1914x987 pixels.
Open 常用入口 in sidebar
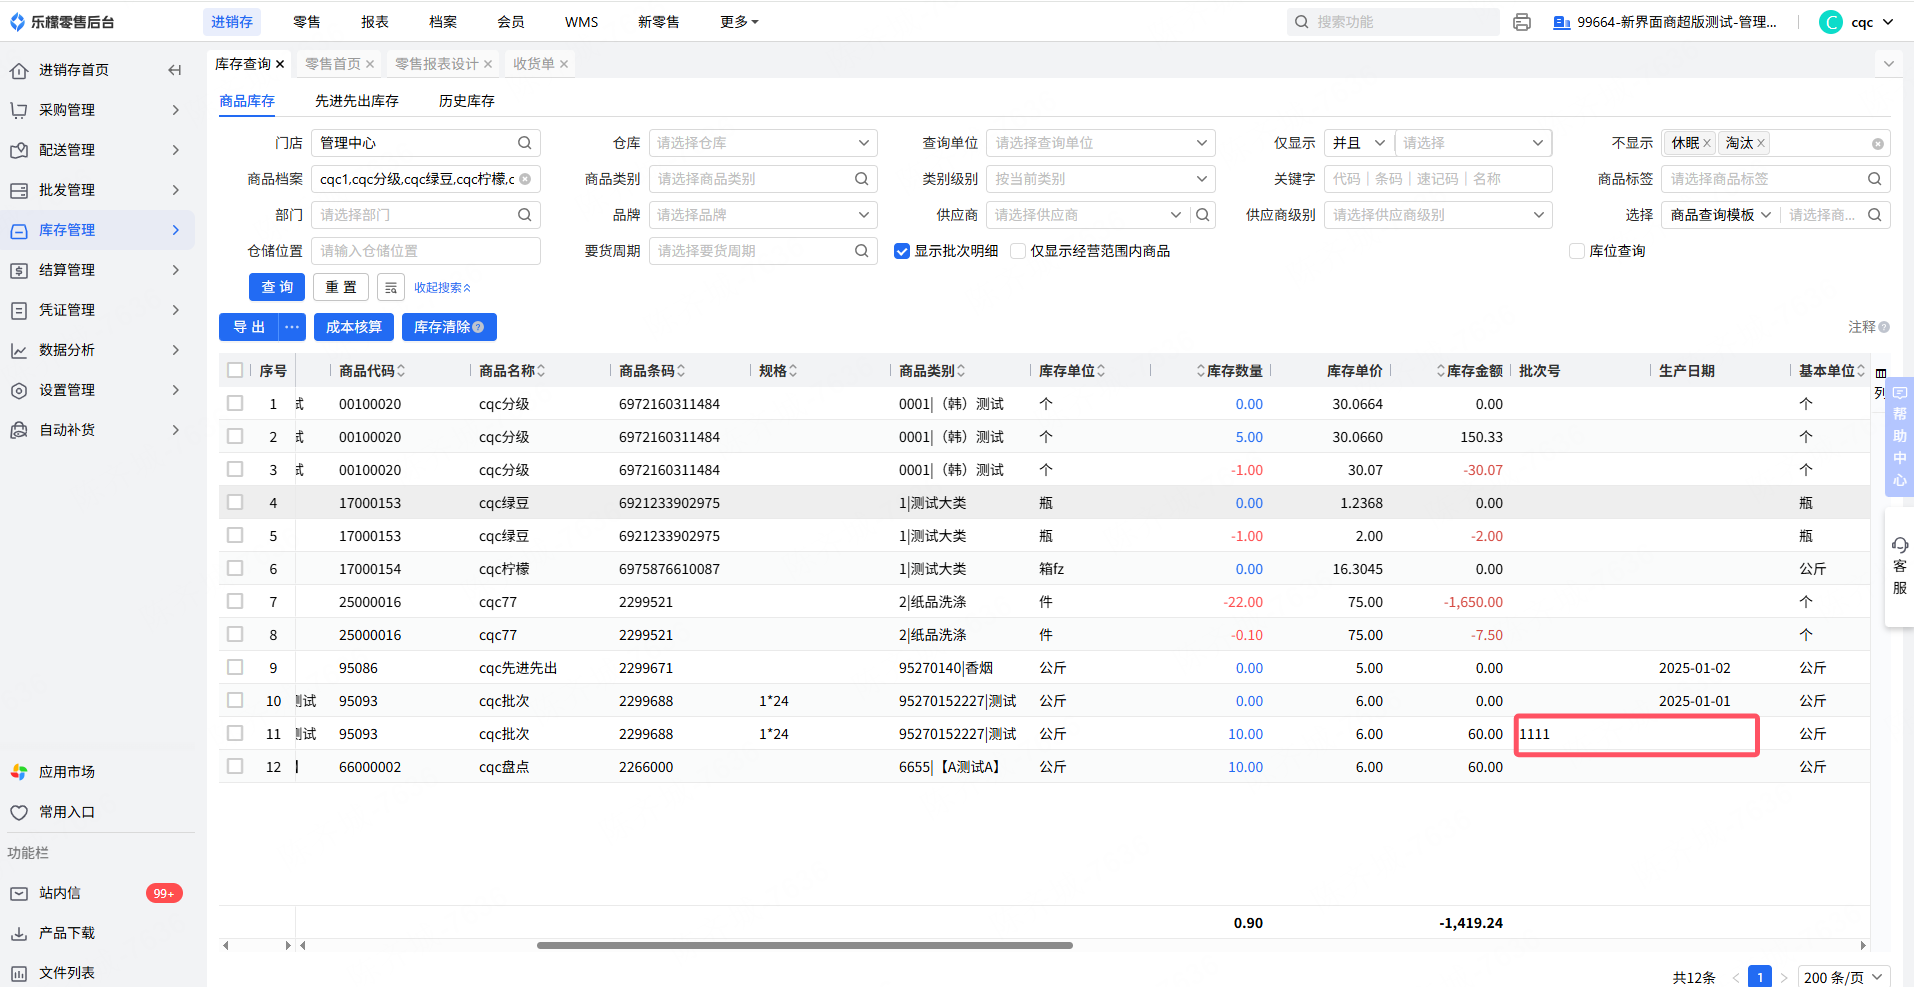pos(67,812)
